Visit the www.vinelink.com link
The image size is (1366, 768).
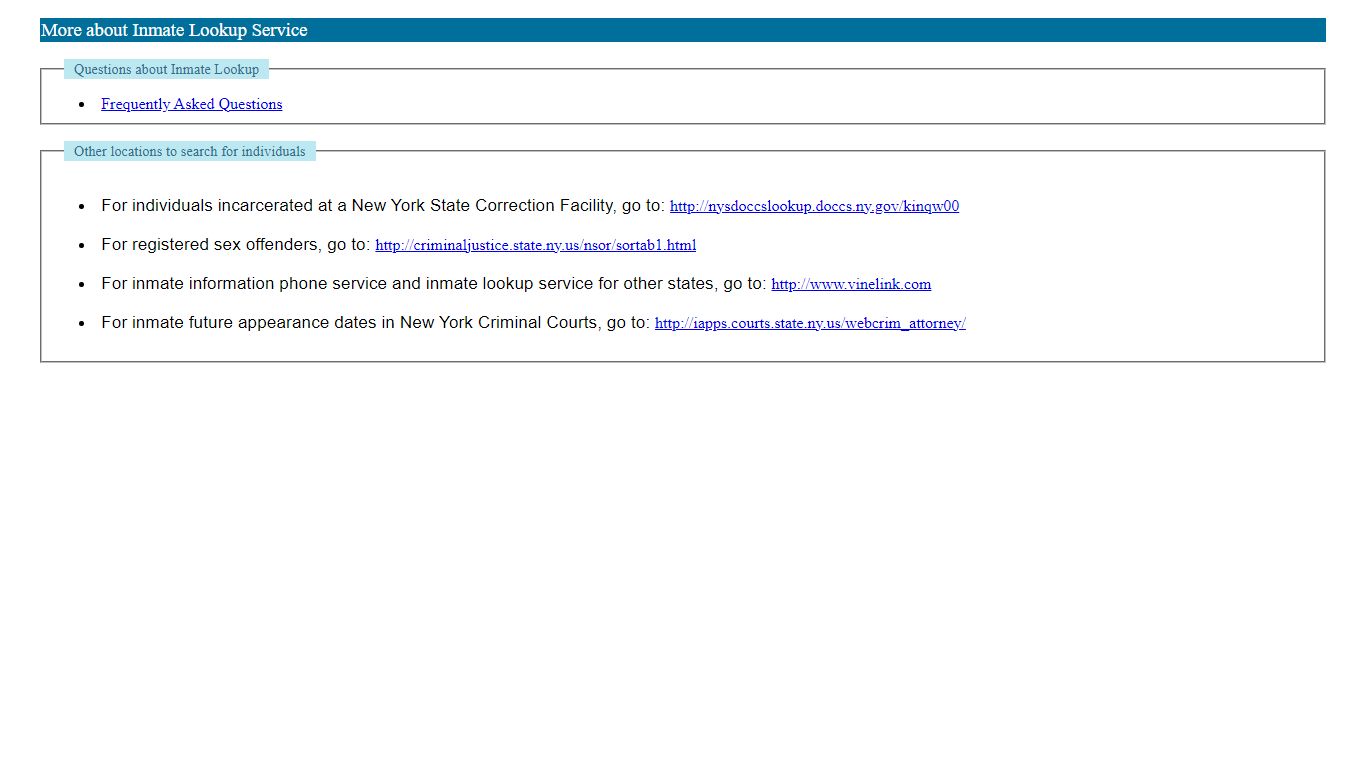click(x=851, y=284)
